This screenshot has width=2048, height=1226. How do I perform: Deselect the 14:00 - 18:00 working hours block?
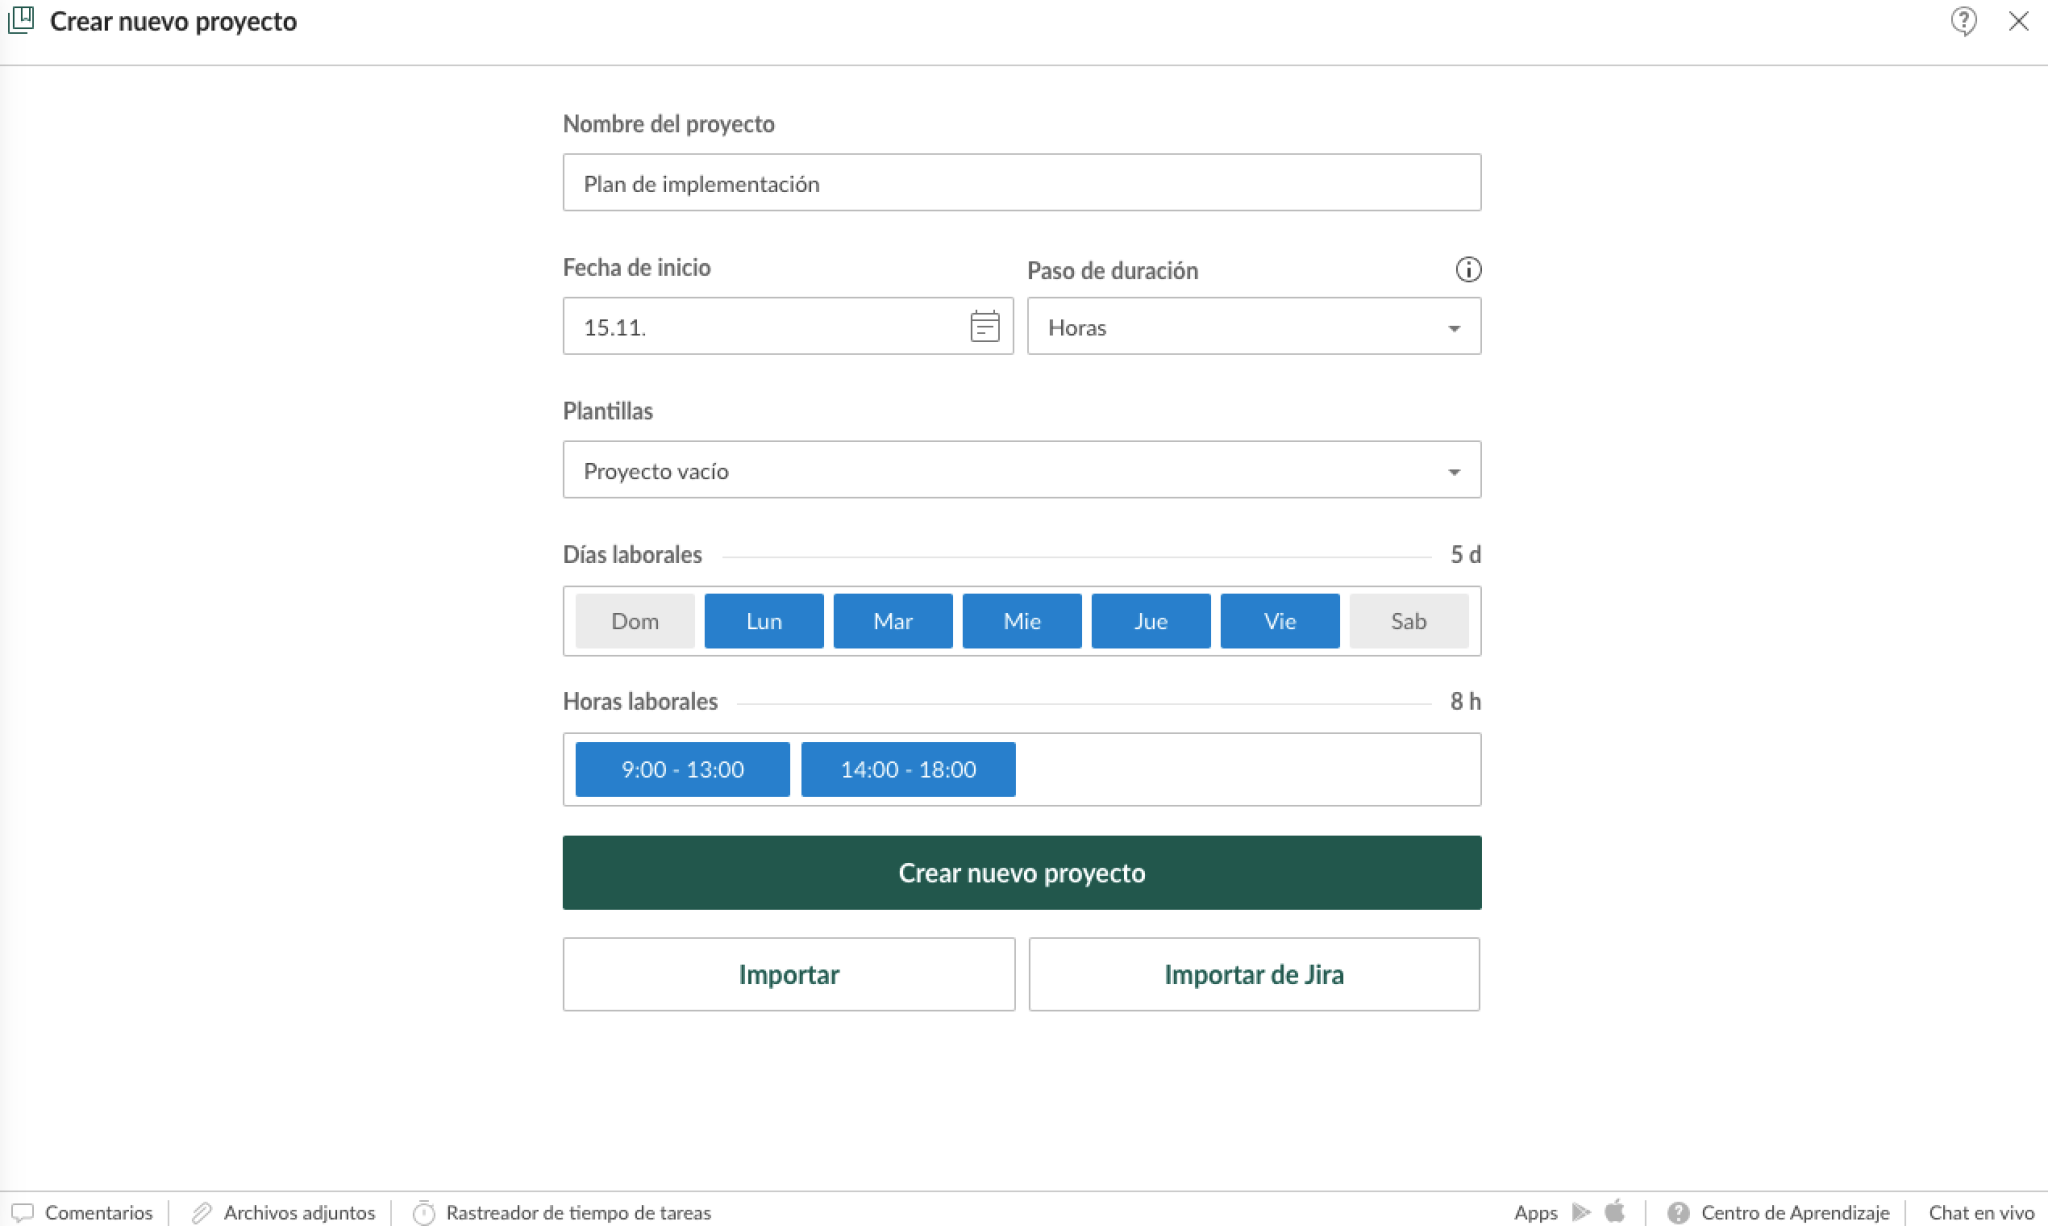tap(908, 769)
